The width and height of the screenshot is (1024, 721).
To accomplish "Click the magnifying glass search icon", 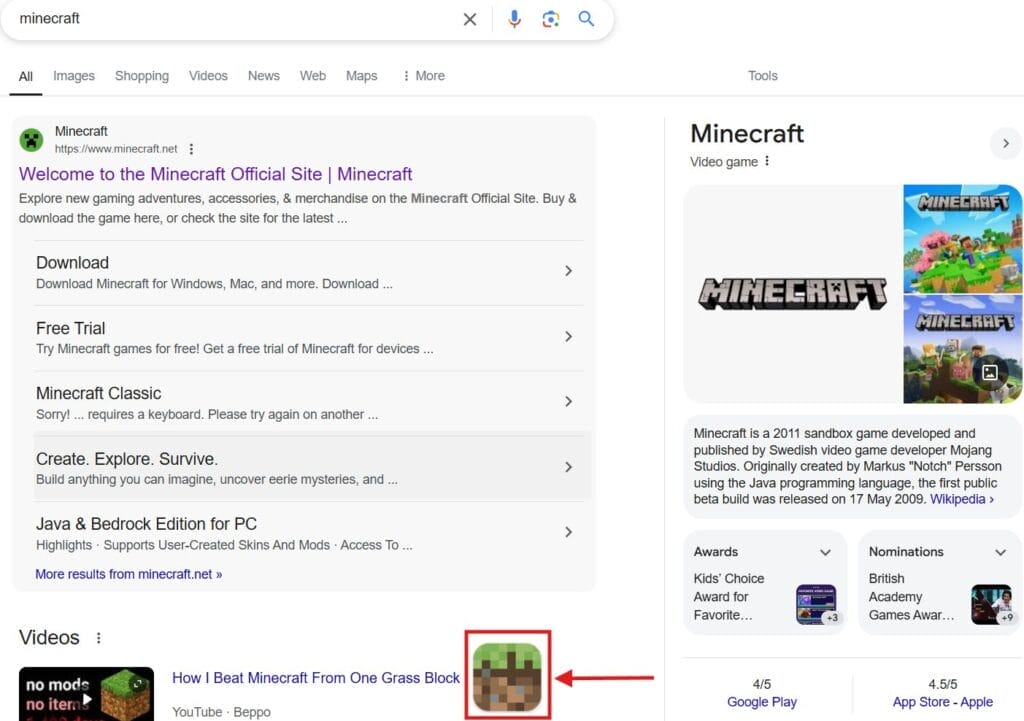I will 586,18.
